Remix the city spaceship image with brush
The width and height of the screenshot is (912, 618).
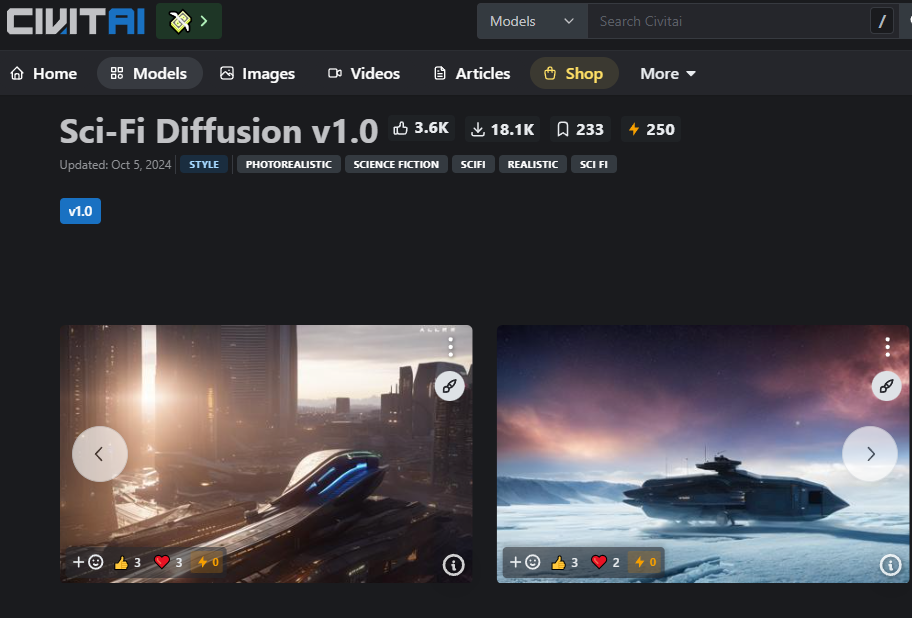tap(450, 386)
